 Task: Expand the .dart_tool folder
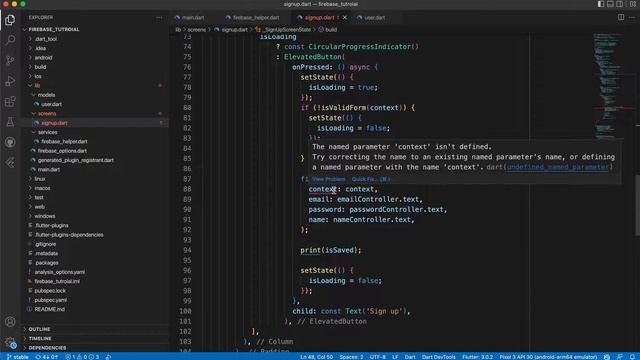(46, 39)
